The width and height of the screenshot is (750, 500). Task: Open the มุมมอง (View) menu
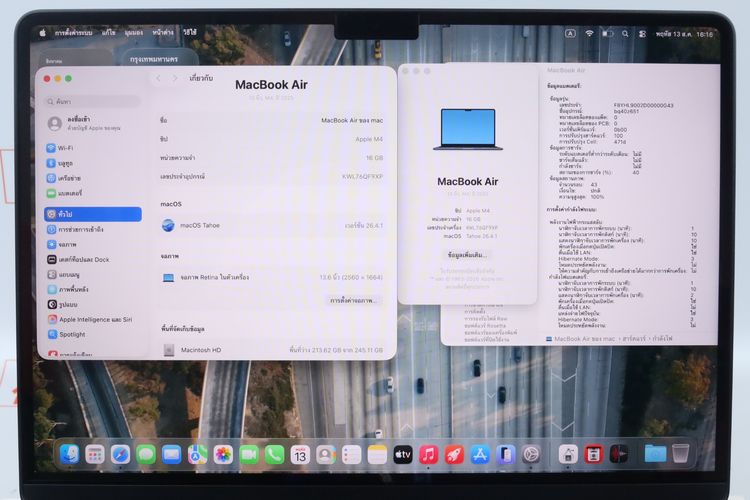click(134, 33)
